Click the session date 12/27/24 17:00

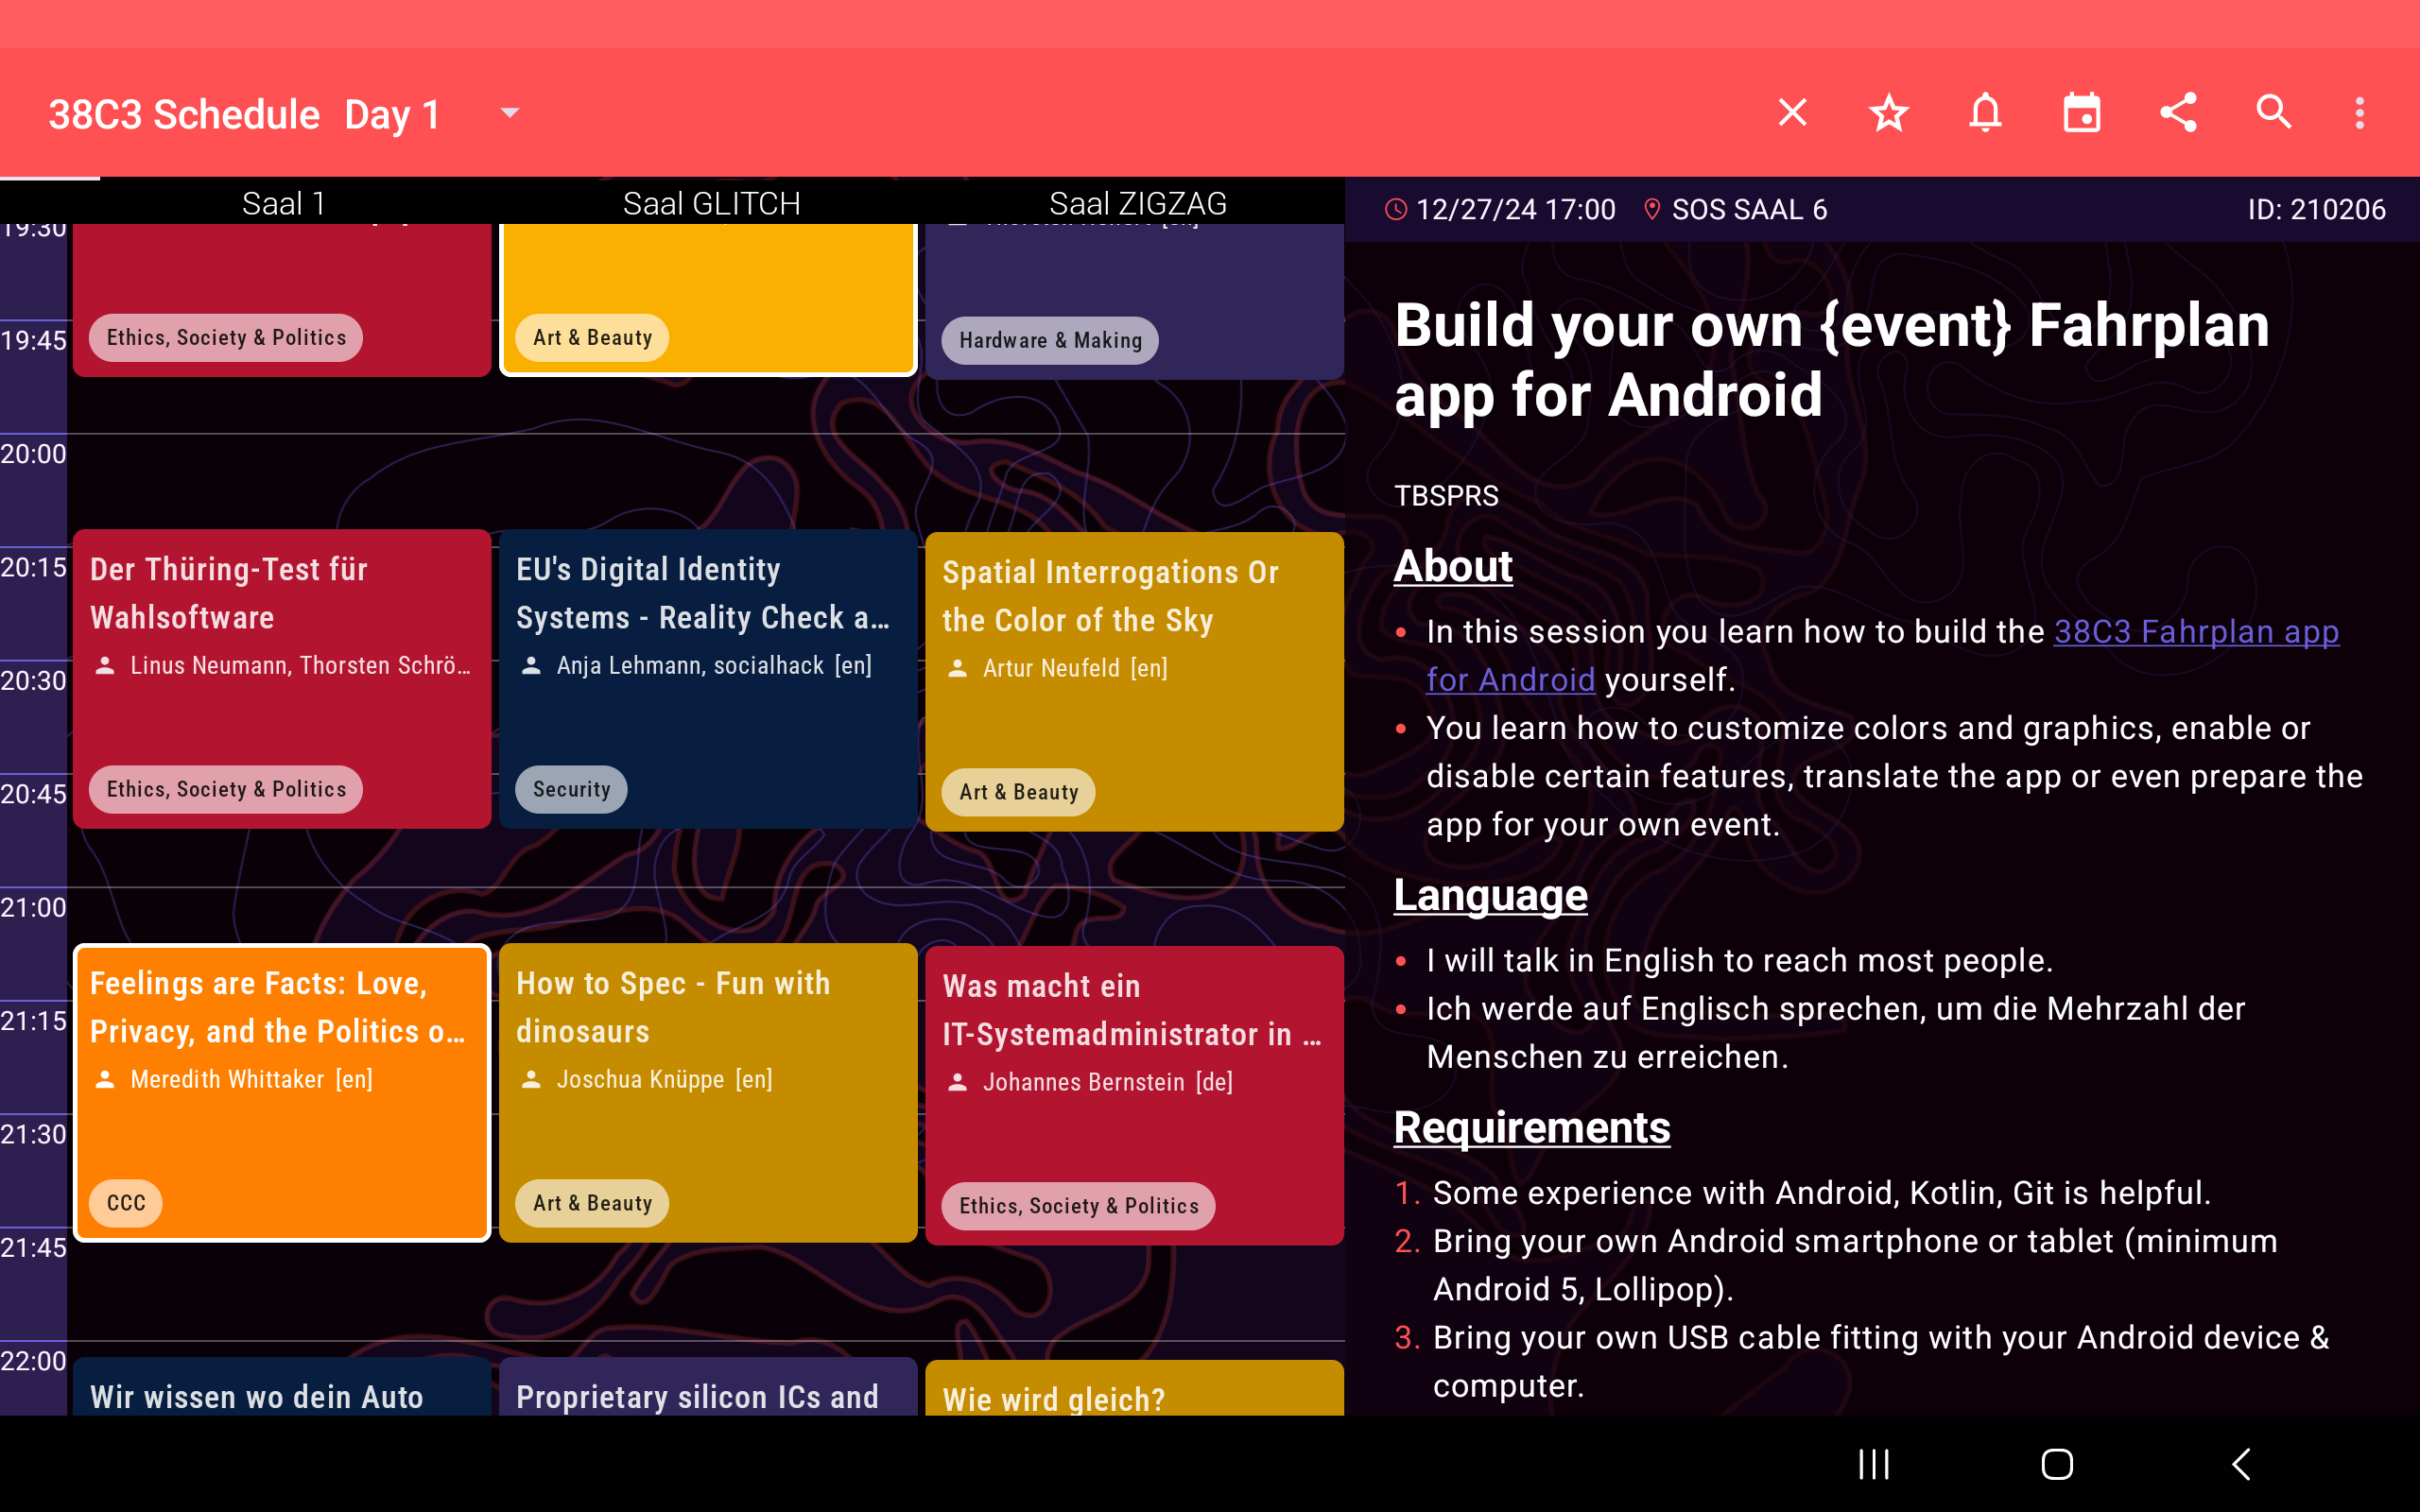click(x=1515, y=209)
